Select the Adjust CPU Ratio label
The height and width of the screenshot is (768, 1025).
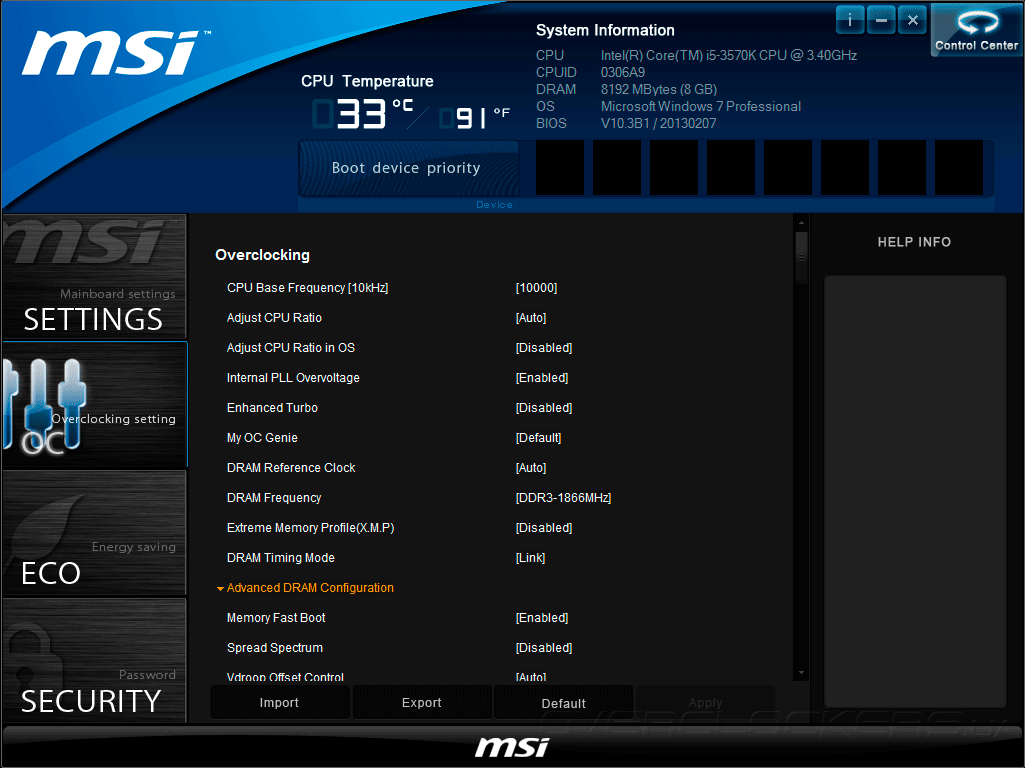[x=274, y=318]
